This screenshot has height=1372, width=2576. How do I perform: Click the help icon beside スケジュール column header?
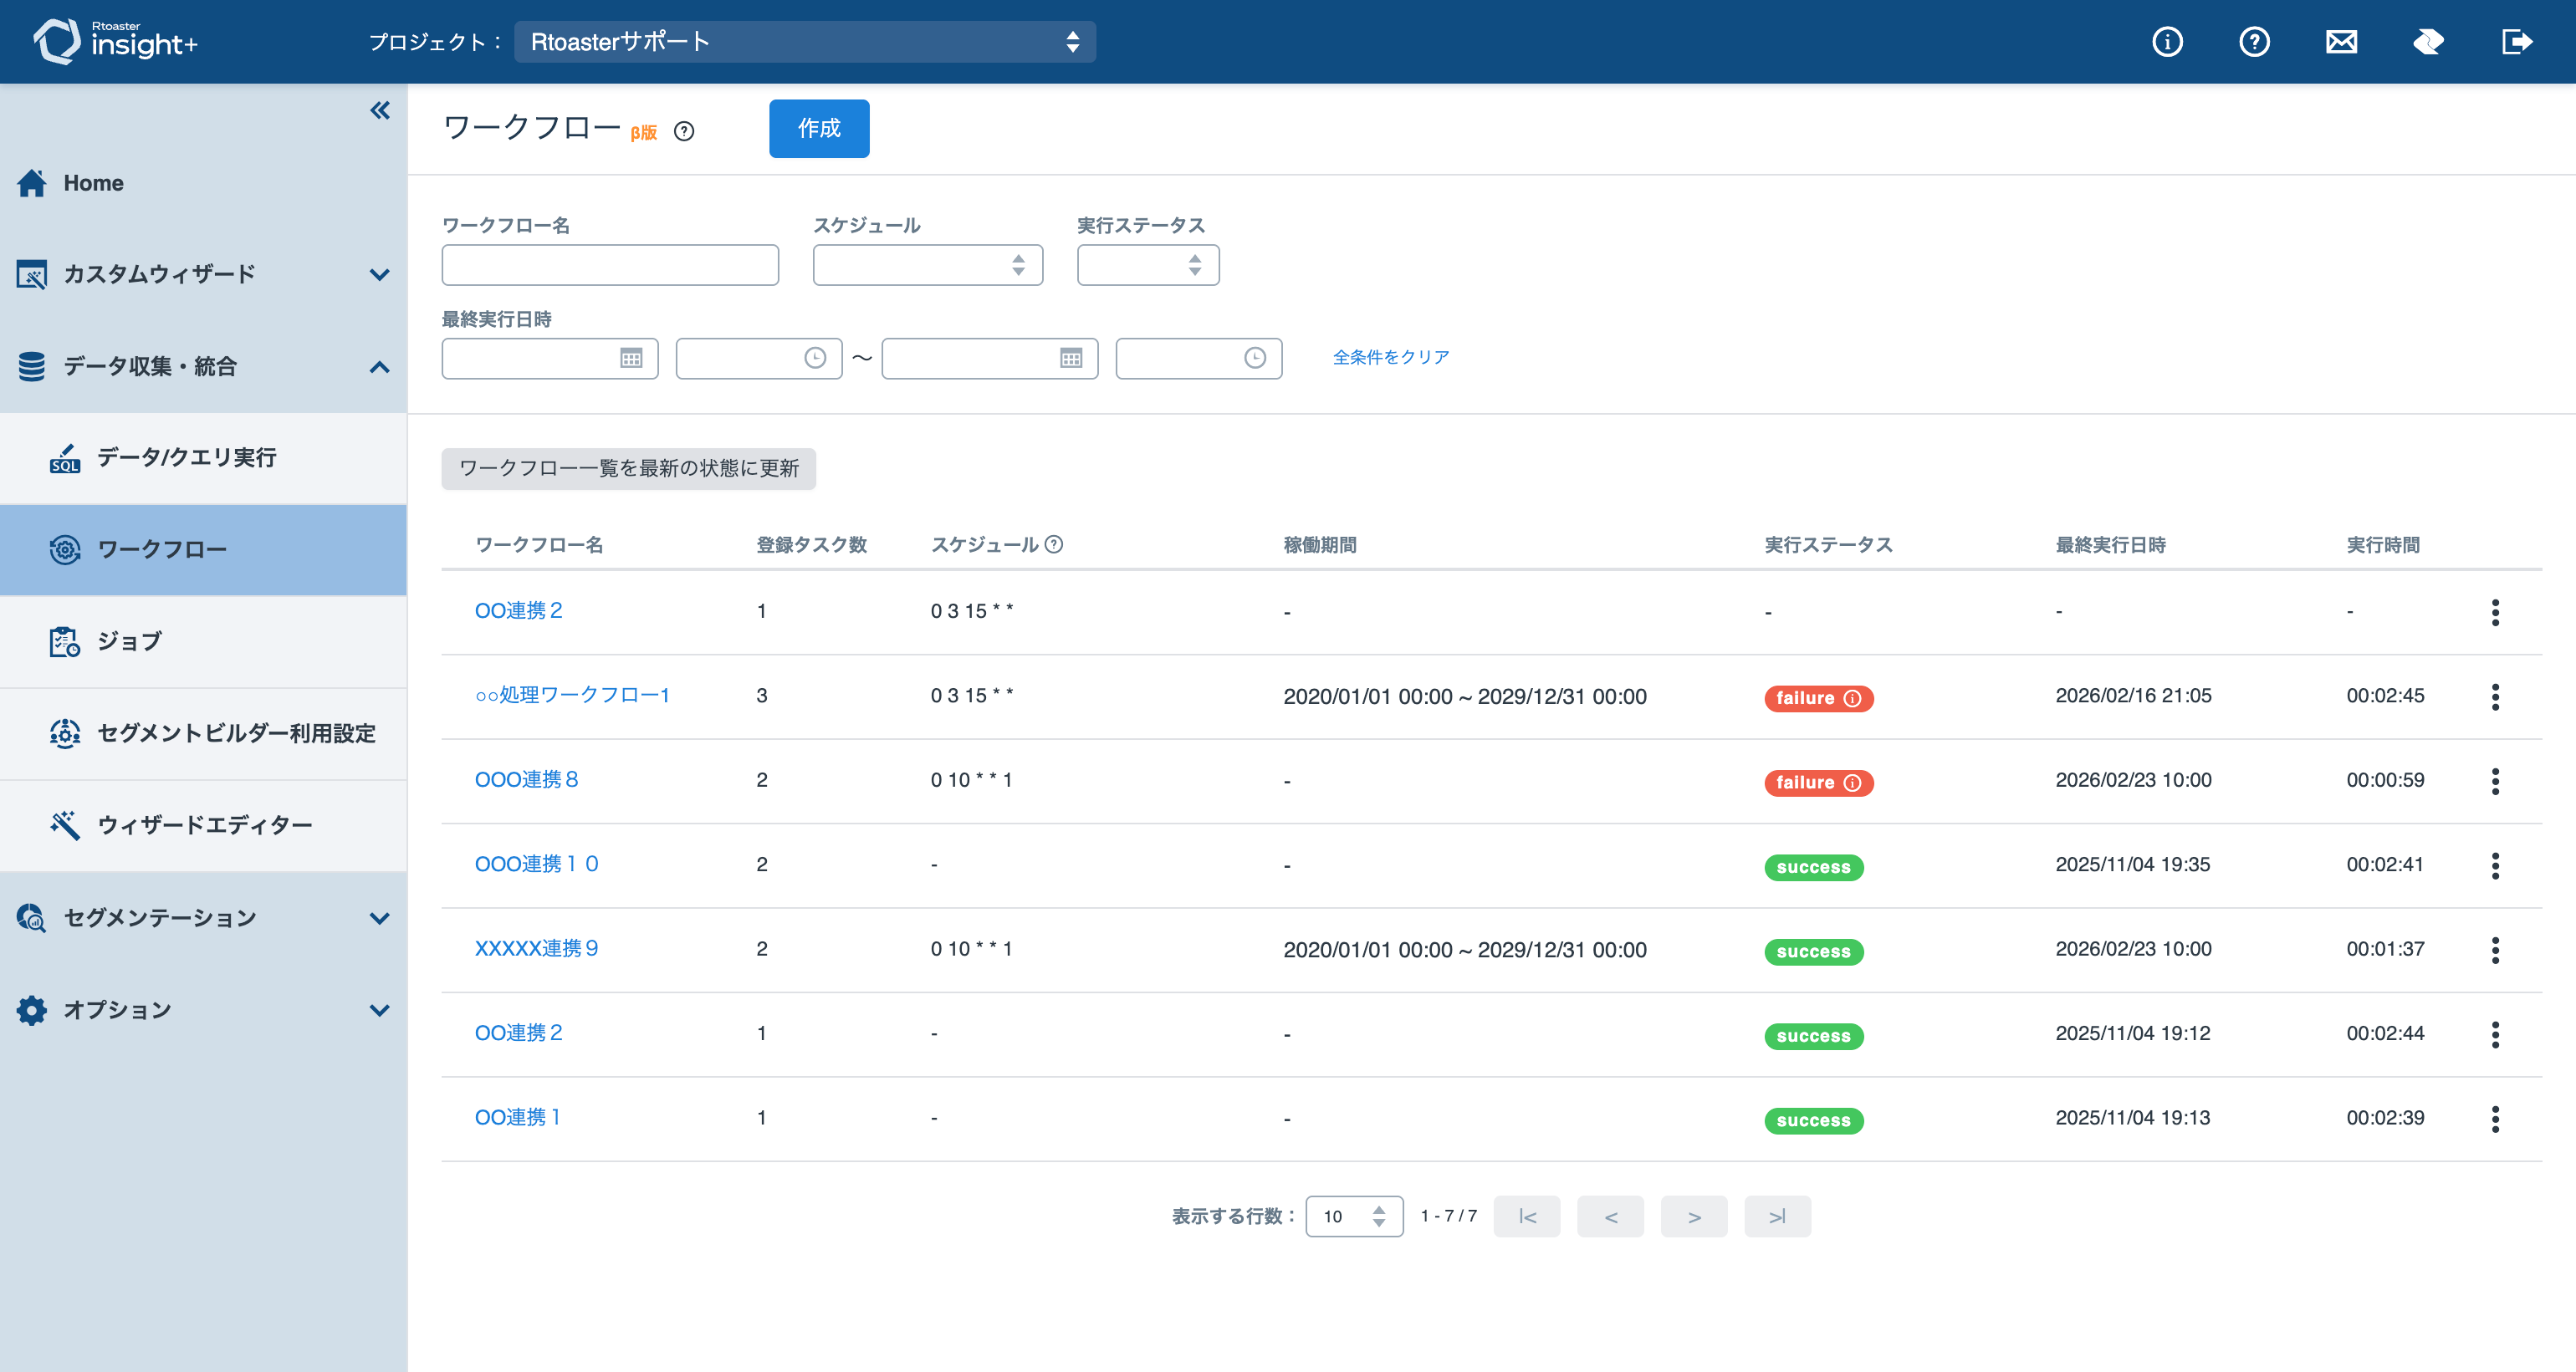[x=1054, y=544]
